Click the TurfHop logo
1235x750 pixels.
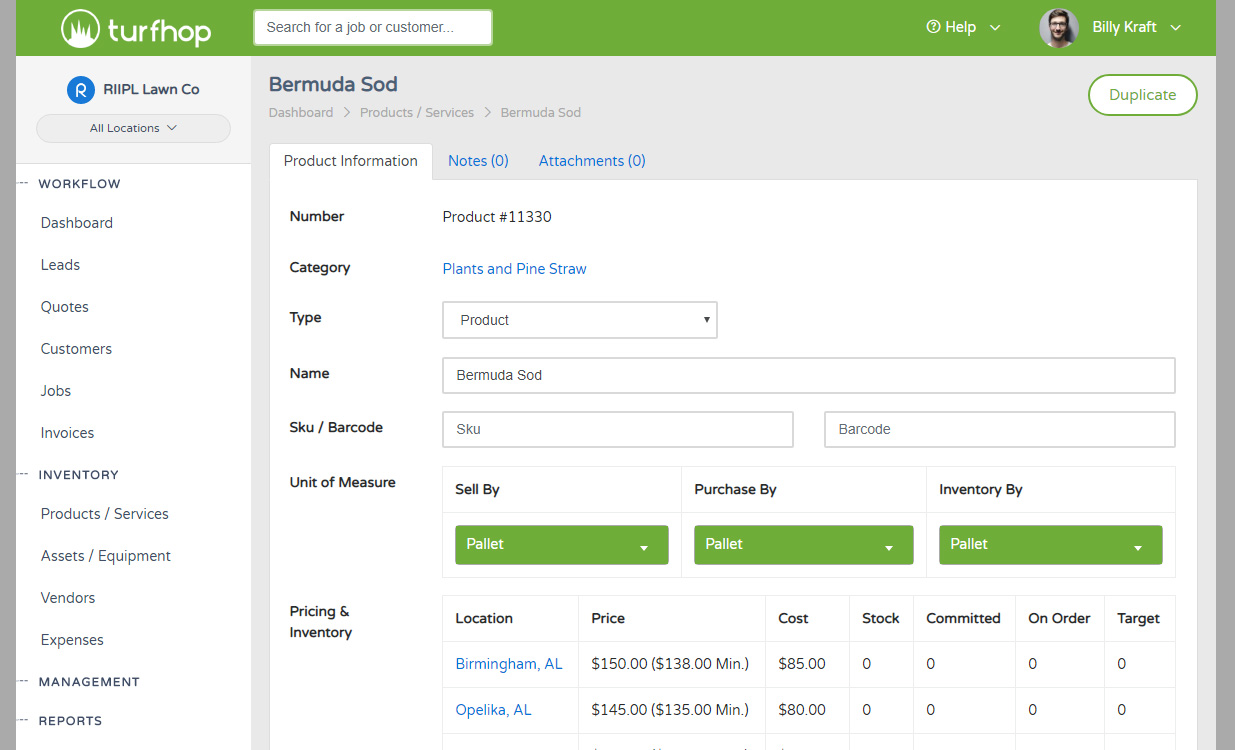point(135,27)
